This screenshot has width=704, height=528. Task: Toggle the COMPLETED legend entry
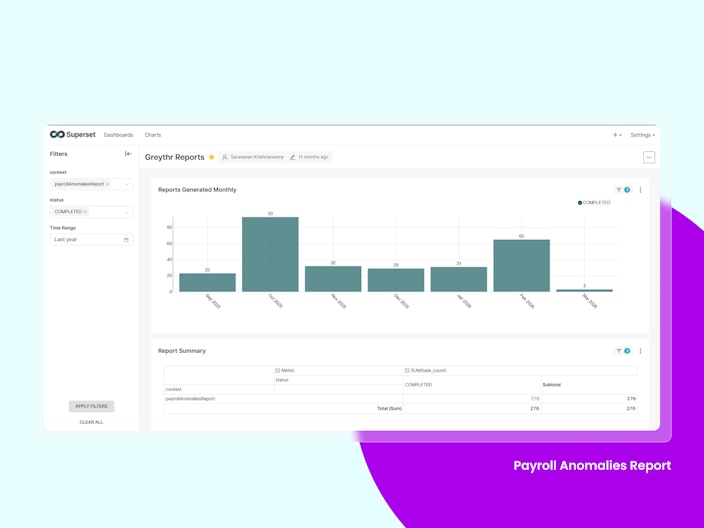594,202
